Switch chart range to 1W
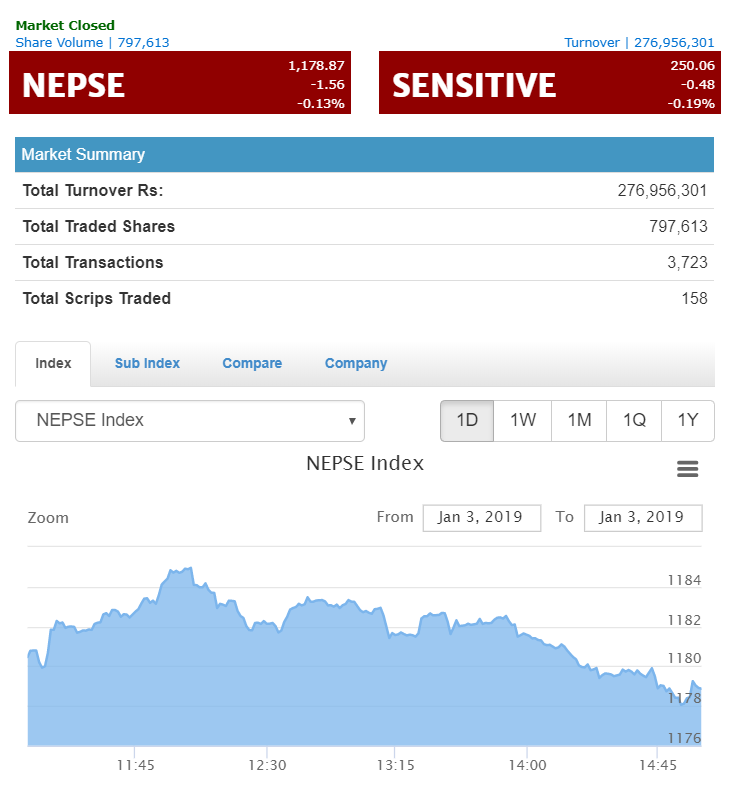Image resolution: width=730 pixels, height=787 pixels. tap(523, 421)
